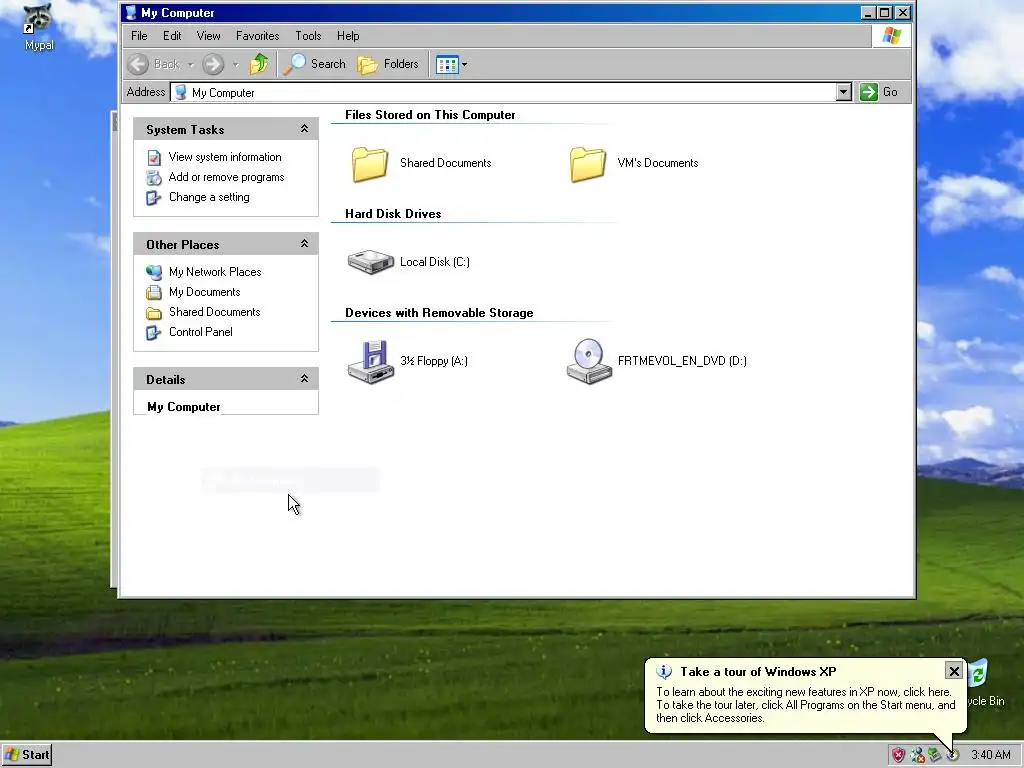Open the Add or remove programs link
The width and height of the screenshot is (1024, 768).
(227, 178)
